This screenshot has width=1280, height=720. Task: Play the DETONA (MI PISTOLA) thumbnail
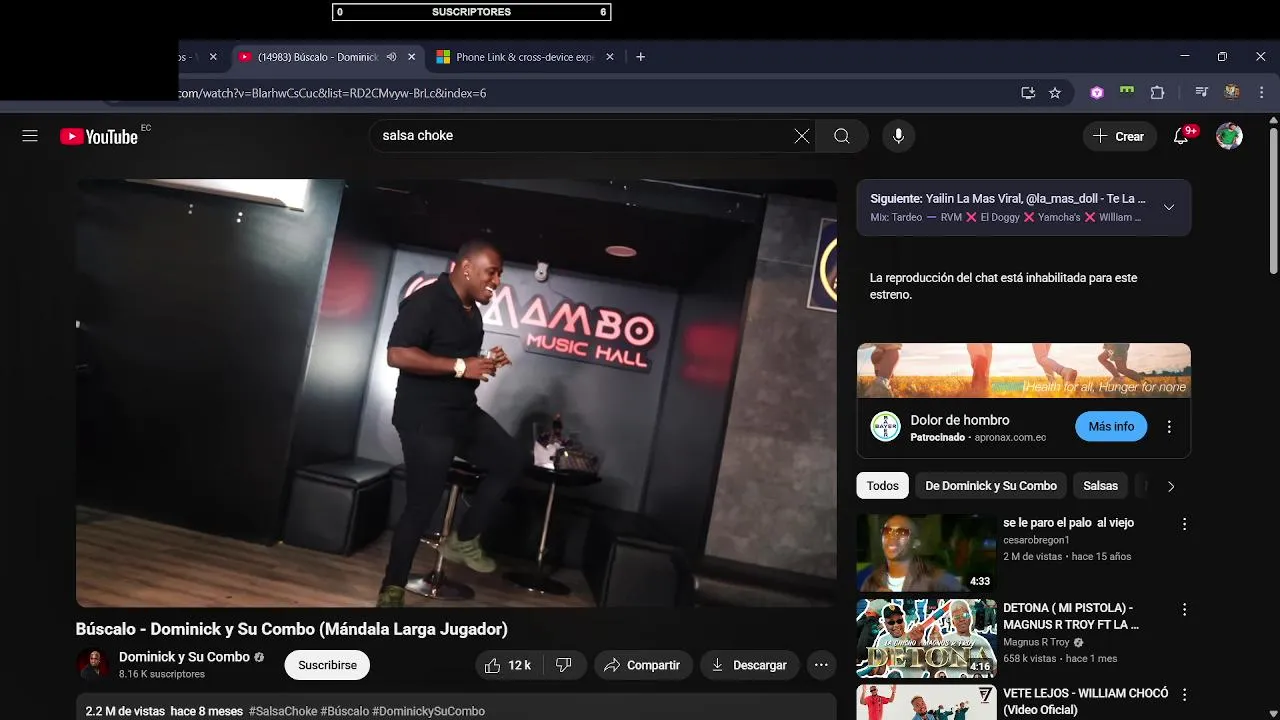[926, 639]
